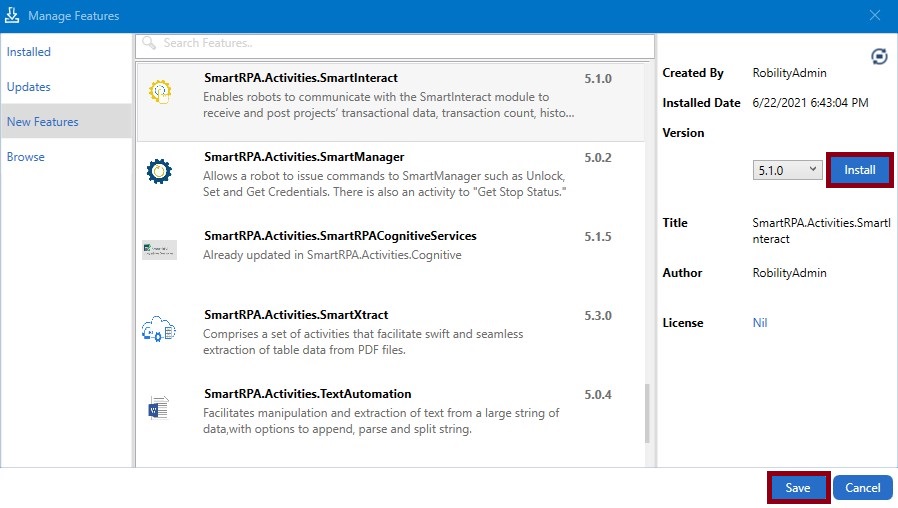Switch to the Updates tab
This screenshot has width=898, height=508.
tap(29, 87)
